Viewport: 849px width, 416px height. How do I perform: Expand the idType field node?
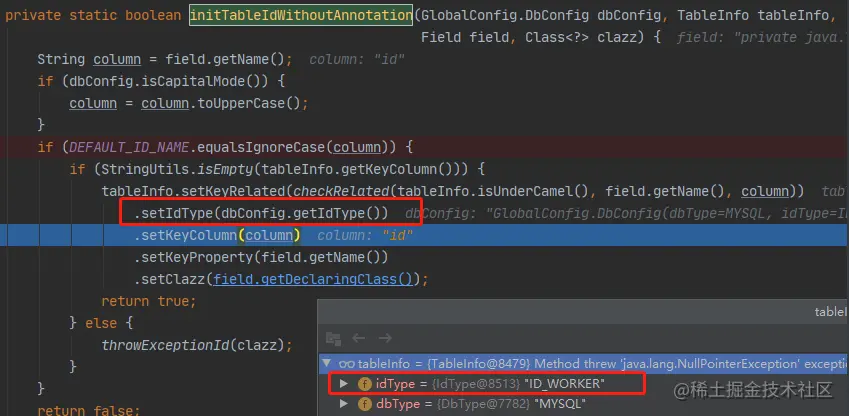coord(343,384)
